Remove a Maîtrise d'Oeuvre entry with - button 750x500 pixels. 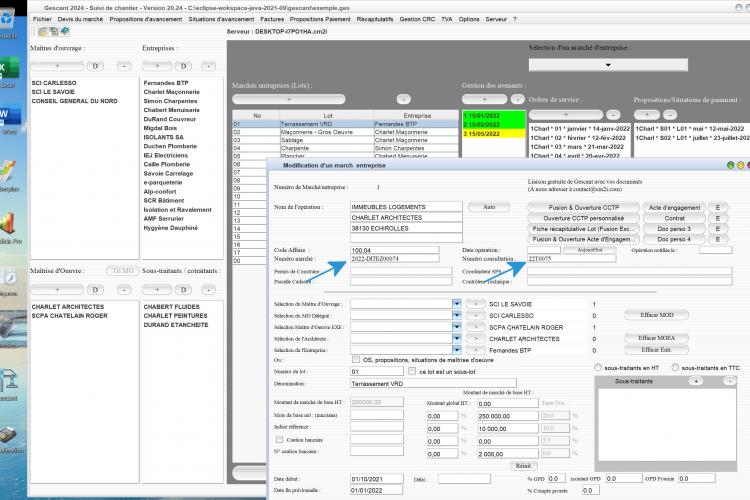pyautogui.click(x=124, y=290)
